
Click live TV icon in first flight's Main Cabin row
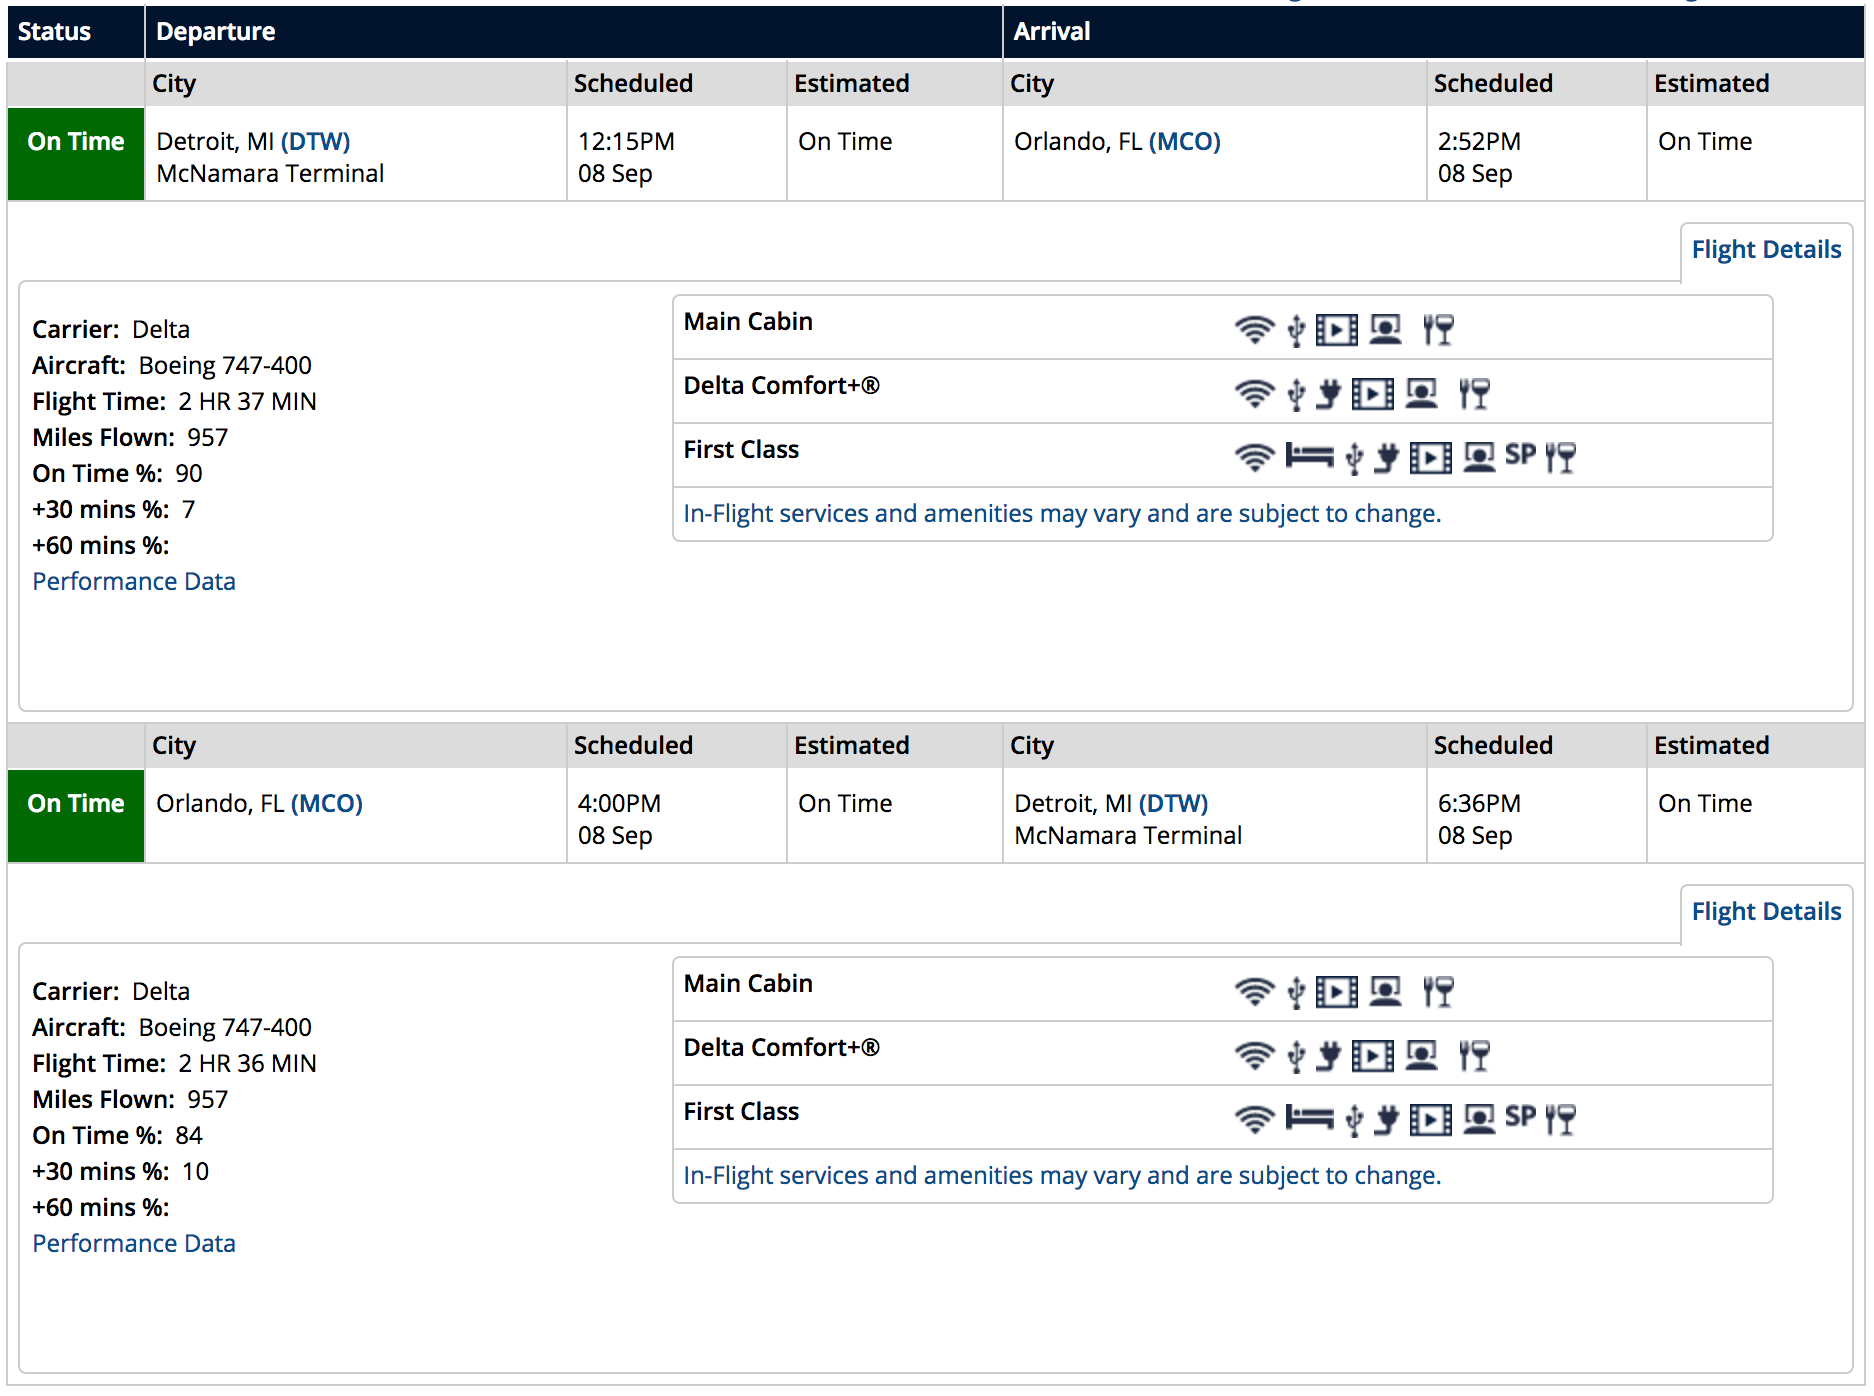(x=1385, y=329)
